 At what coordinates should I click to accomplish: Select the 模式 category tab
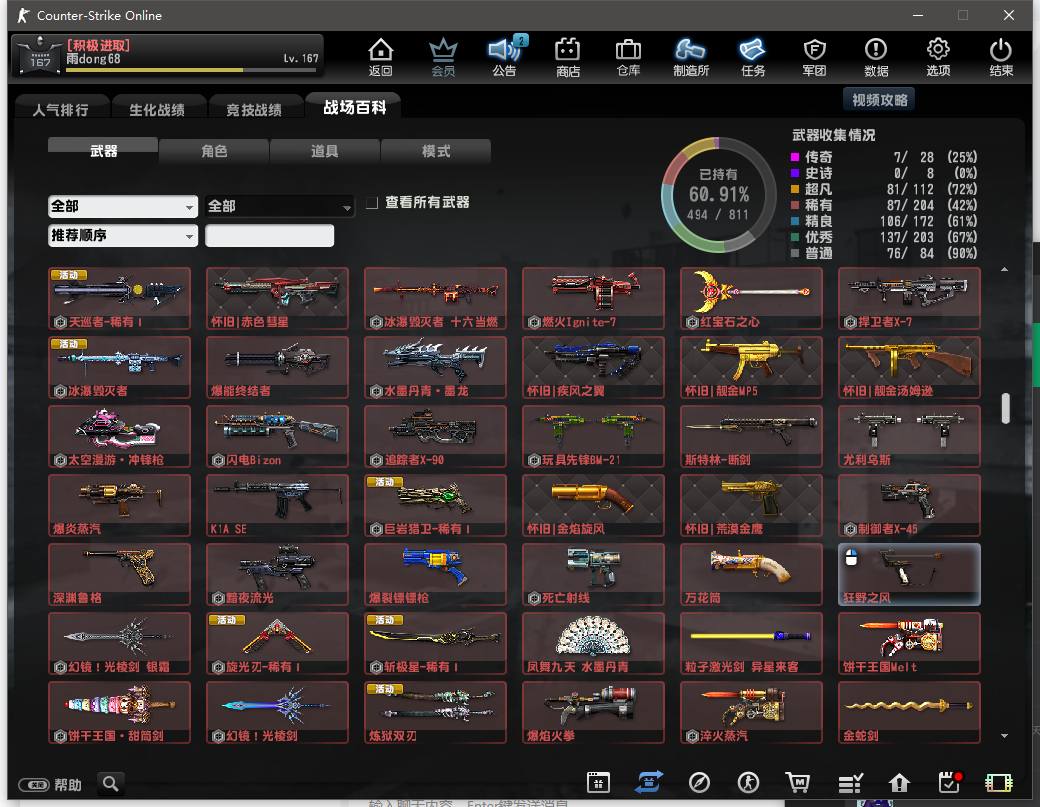click(436, 151)
